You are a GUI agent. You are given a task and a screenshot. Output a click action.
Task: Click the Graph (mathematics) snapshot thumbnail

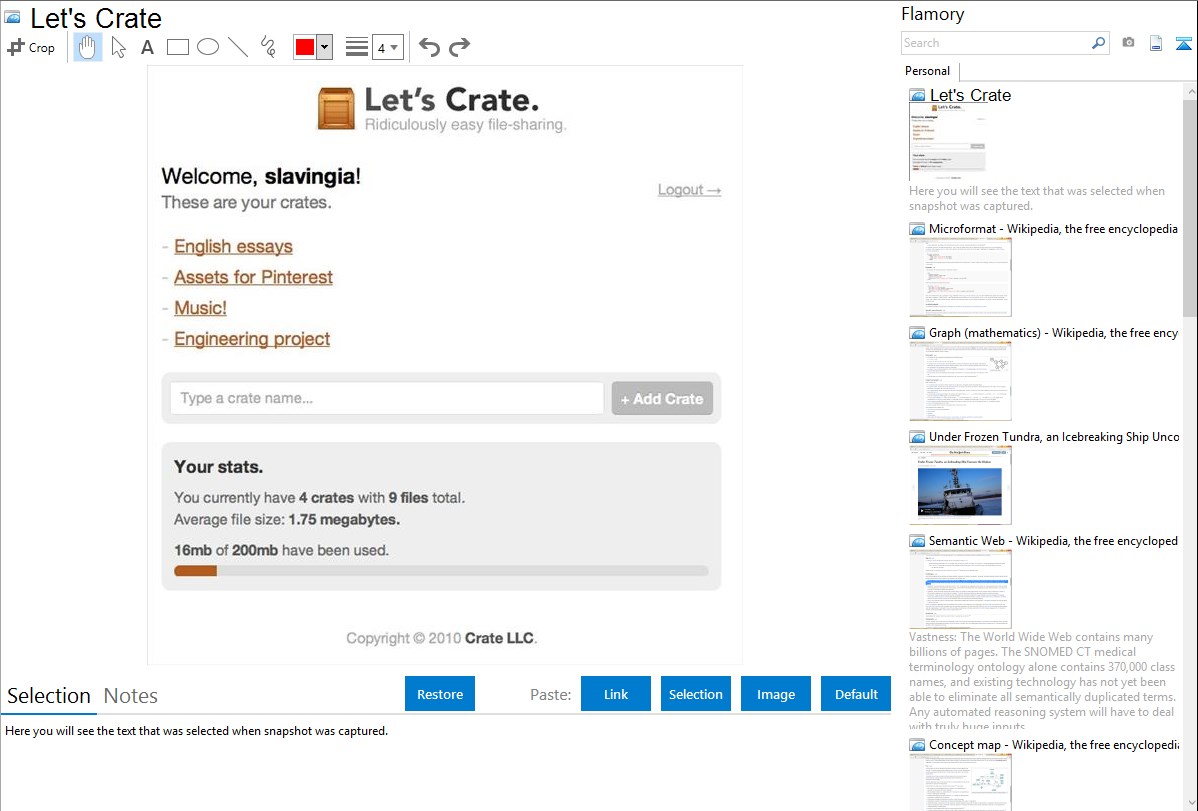[x=960, y=381]
